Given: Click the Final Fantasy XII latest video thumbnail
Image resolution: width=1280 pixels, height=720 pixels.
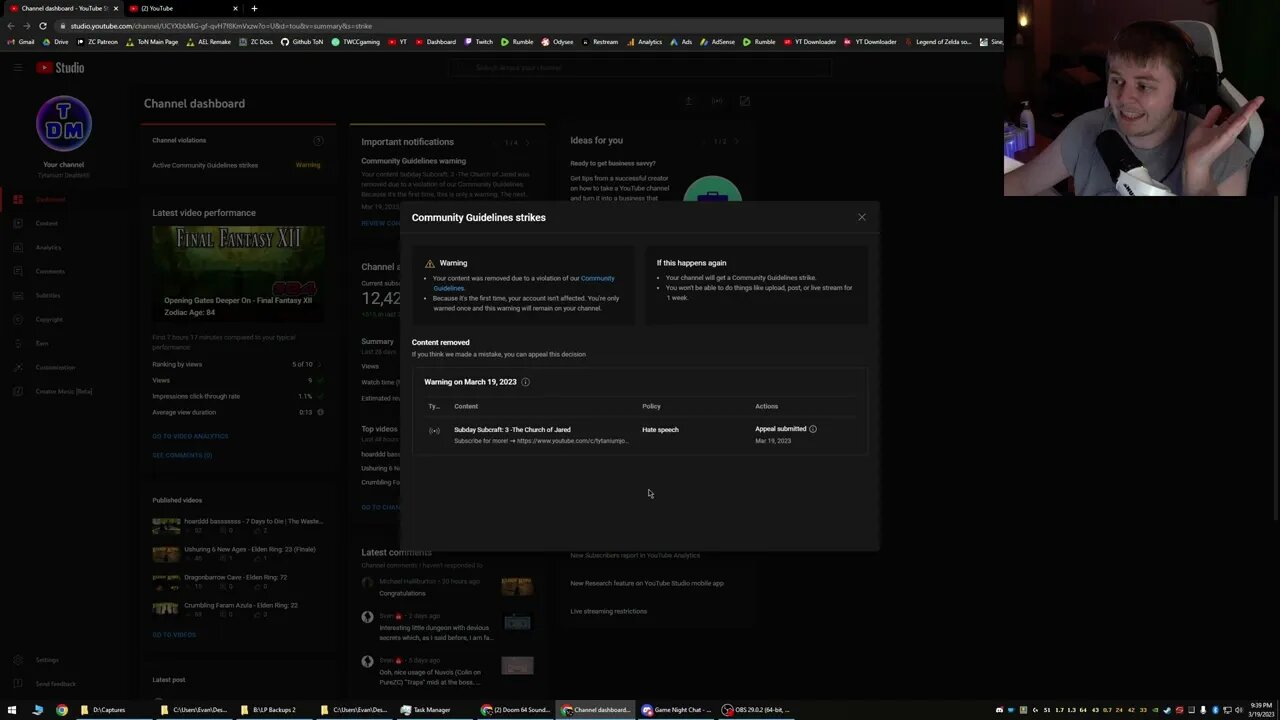Looking at the screenshot, I should 238,273.
